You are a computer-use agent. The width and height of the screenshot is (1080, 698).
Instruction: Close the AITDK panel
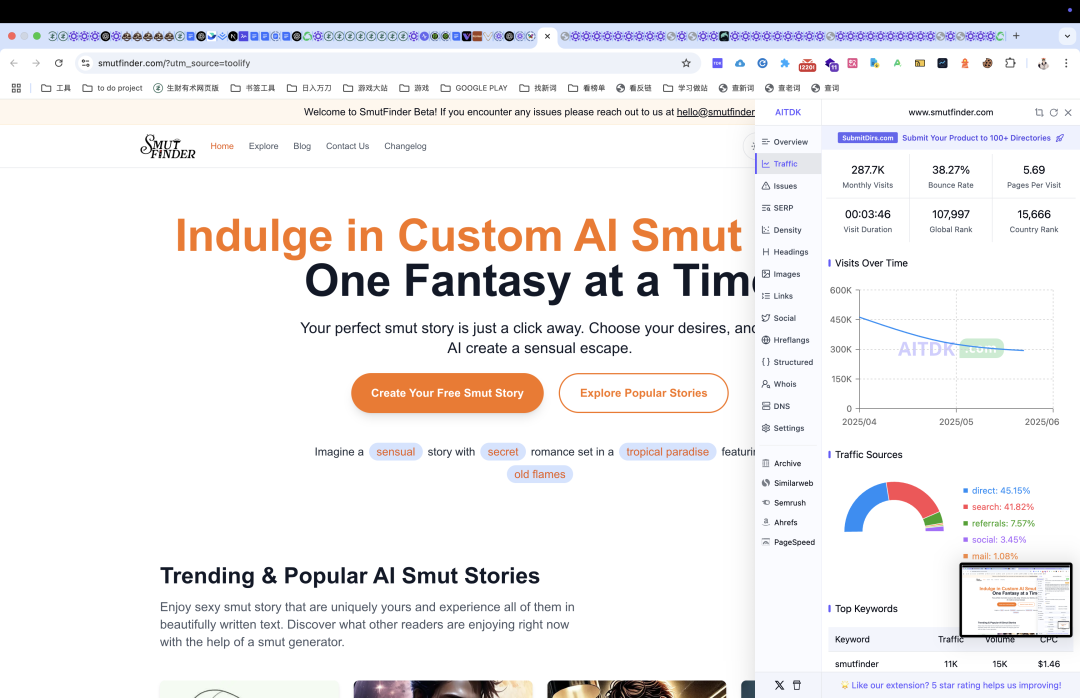(1068, 112)
